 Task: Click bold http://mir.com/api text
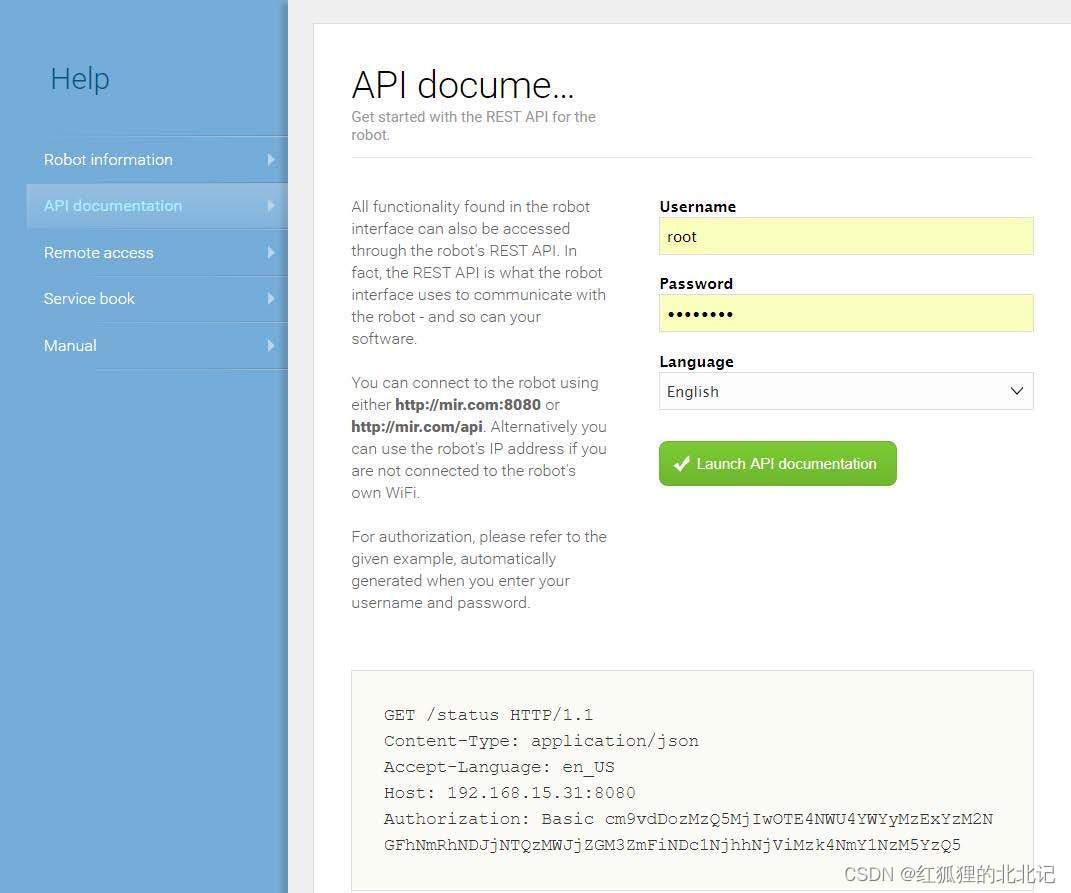tap(417, 427)
